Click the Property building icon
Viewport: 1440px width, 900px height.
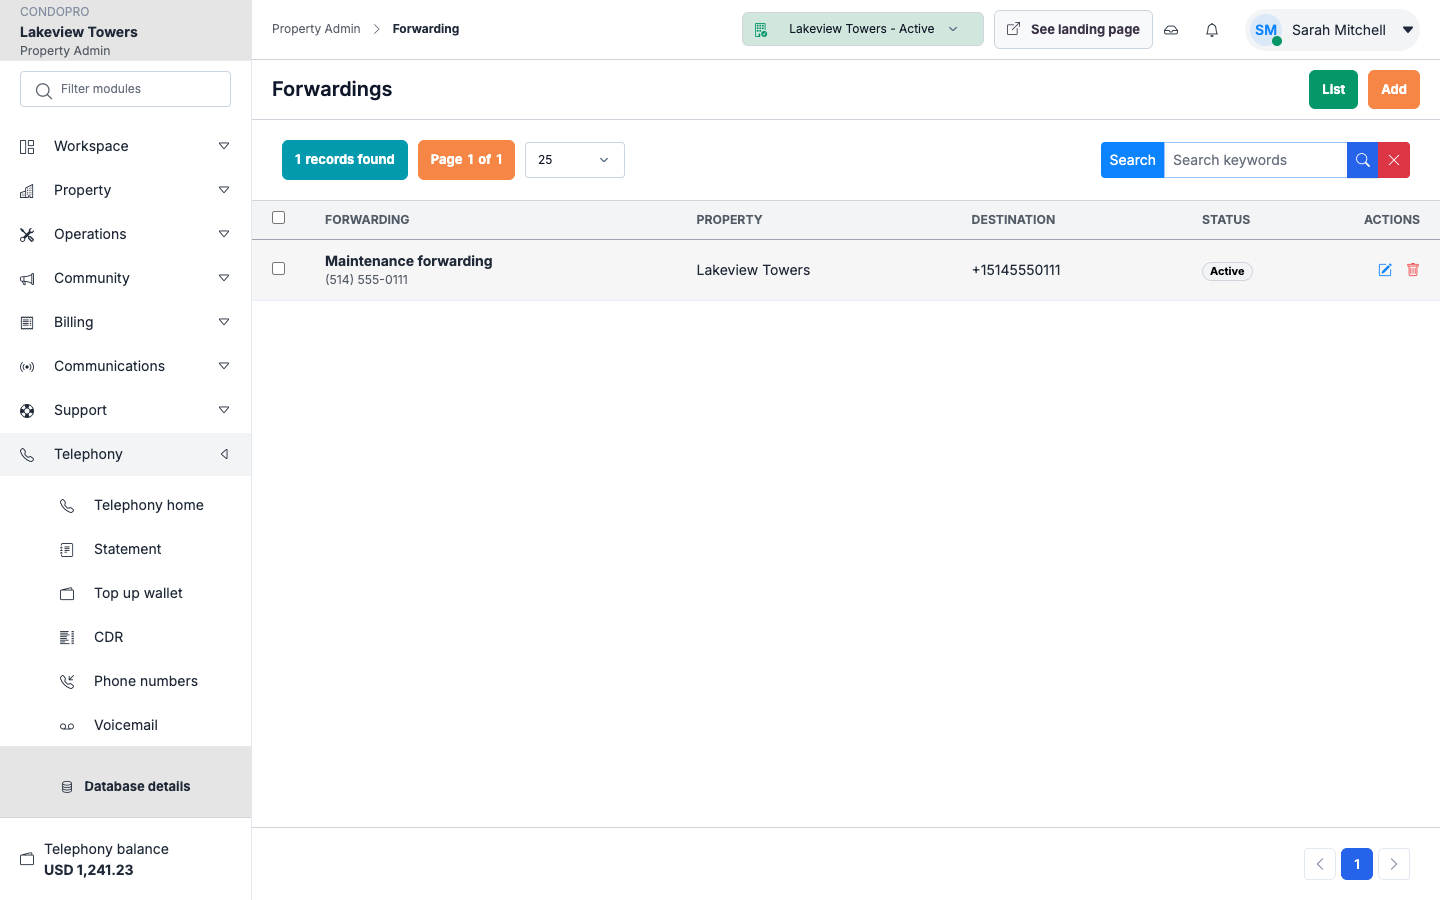(27, 191)
